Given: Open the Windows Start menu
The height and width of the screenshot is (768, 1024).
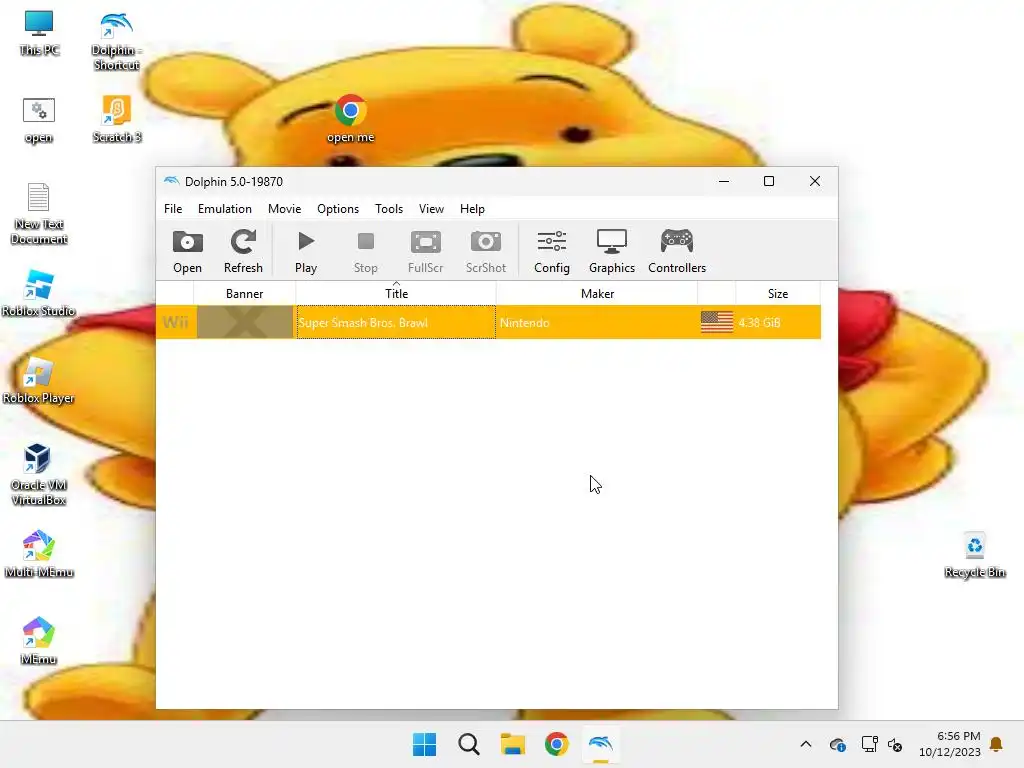Looking at the screenshot, I should coord(424,744).
